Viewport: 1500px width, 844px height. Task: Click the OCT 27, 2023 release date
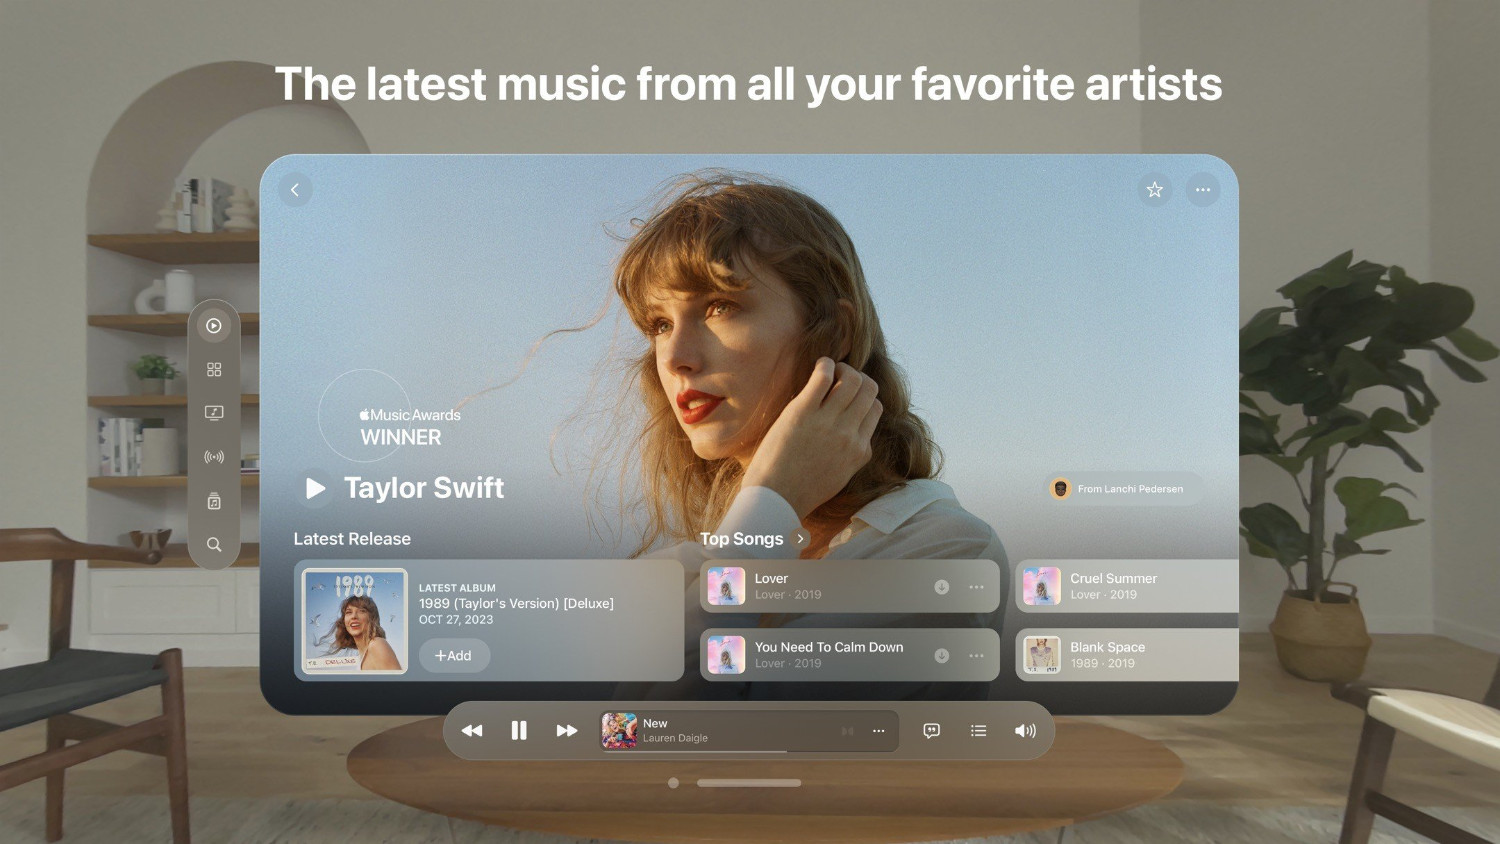456,620
